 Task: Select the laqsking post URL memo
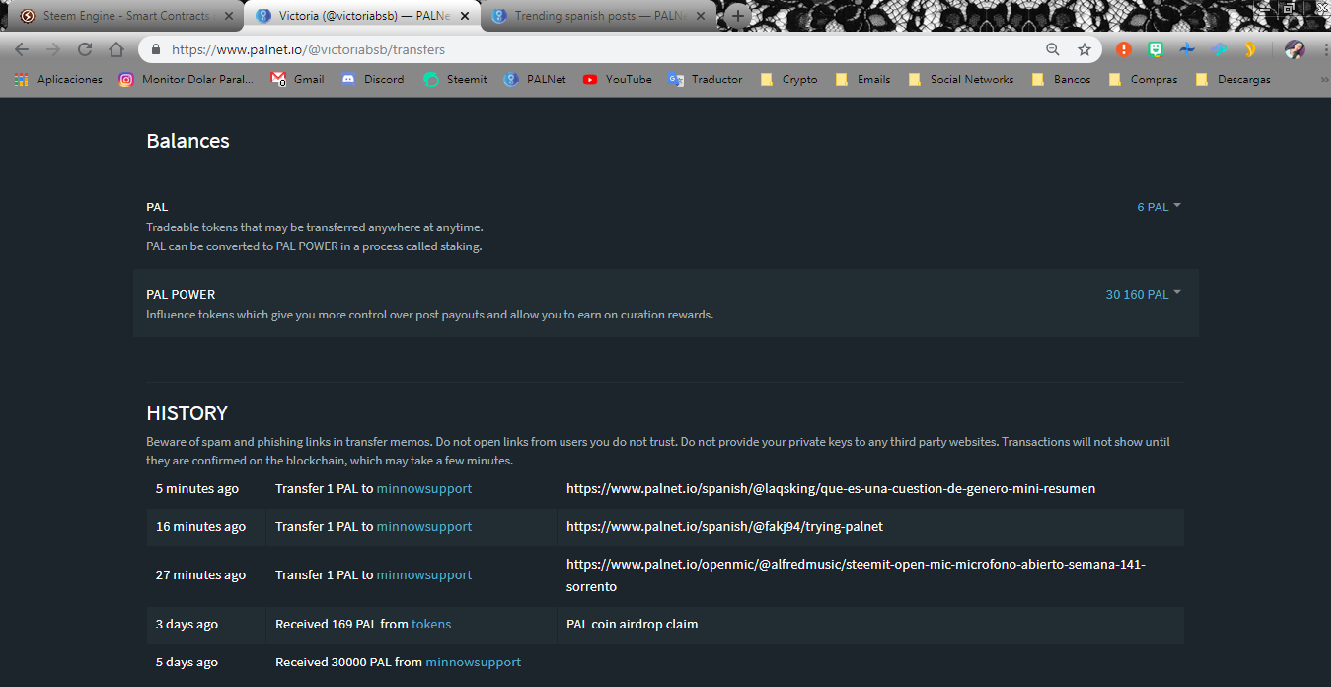pyautogui.click(x=830, y=489)
